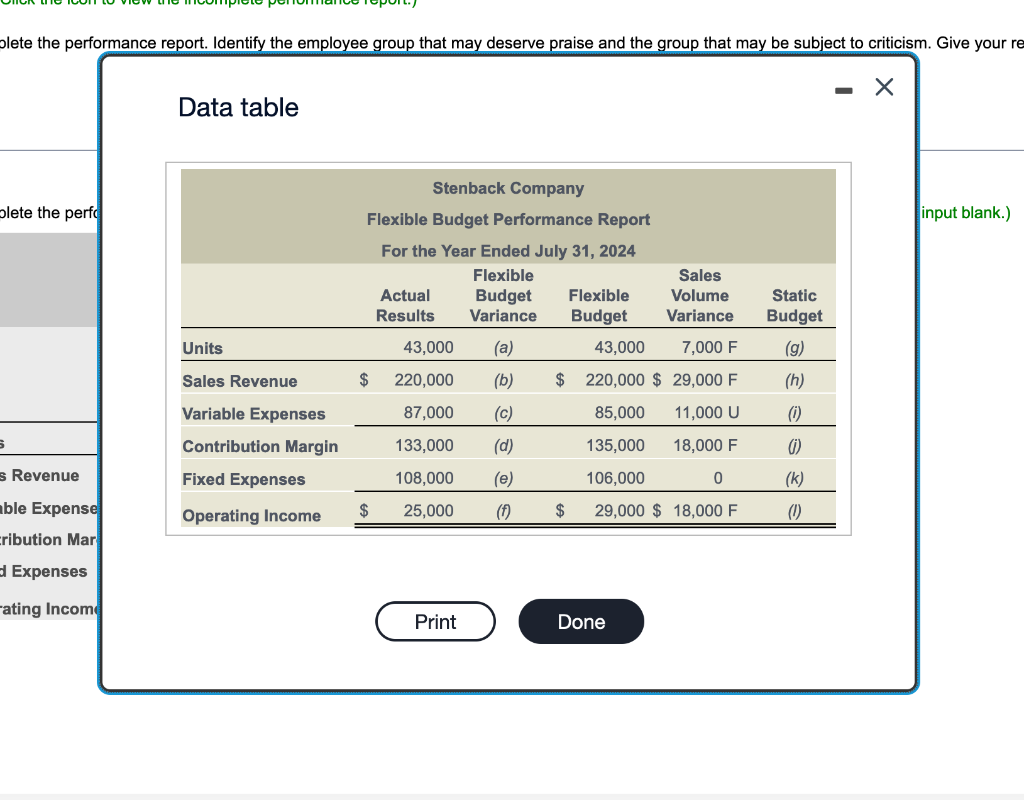Select input blank (c) for Variable Expenses variance
Screen dimensions: 1024x800
tap(503, 412)
